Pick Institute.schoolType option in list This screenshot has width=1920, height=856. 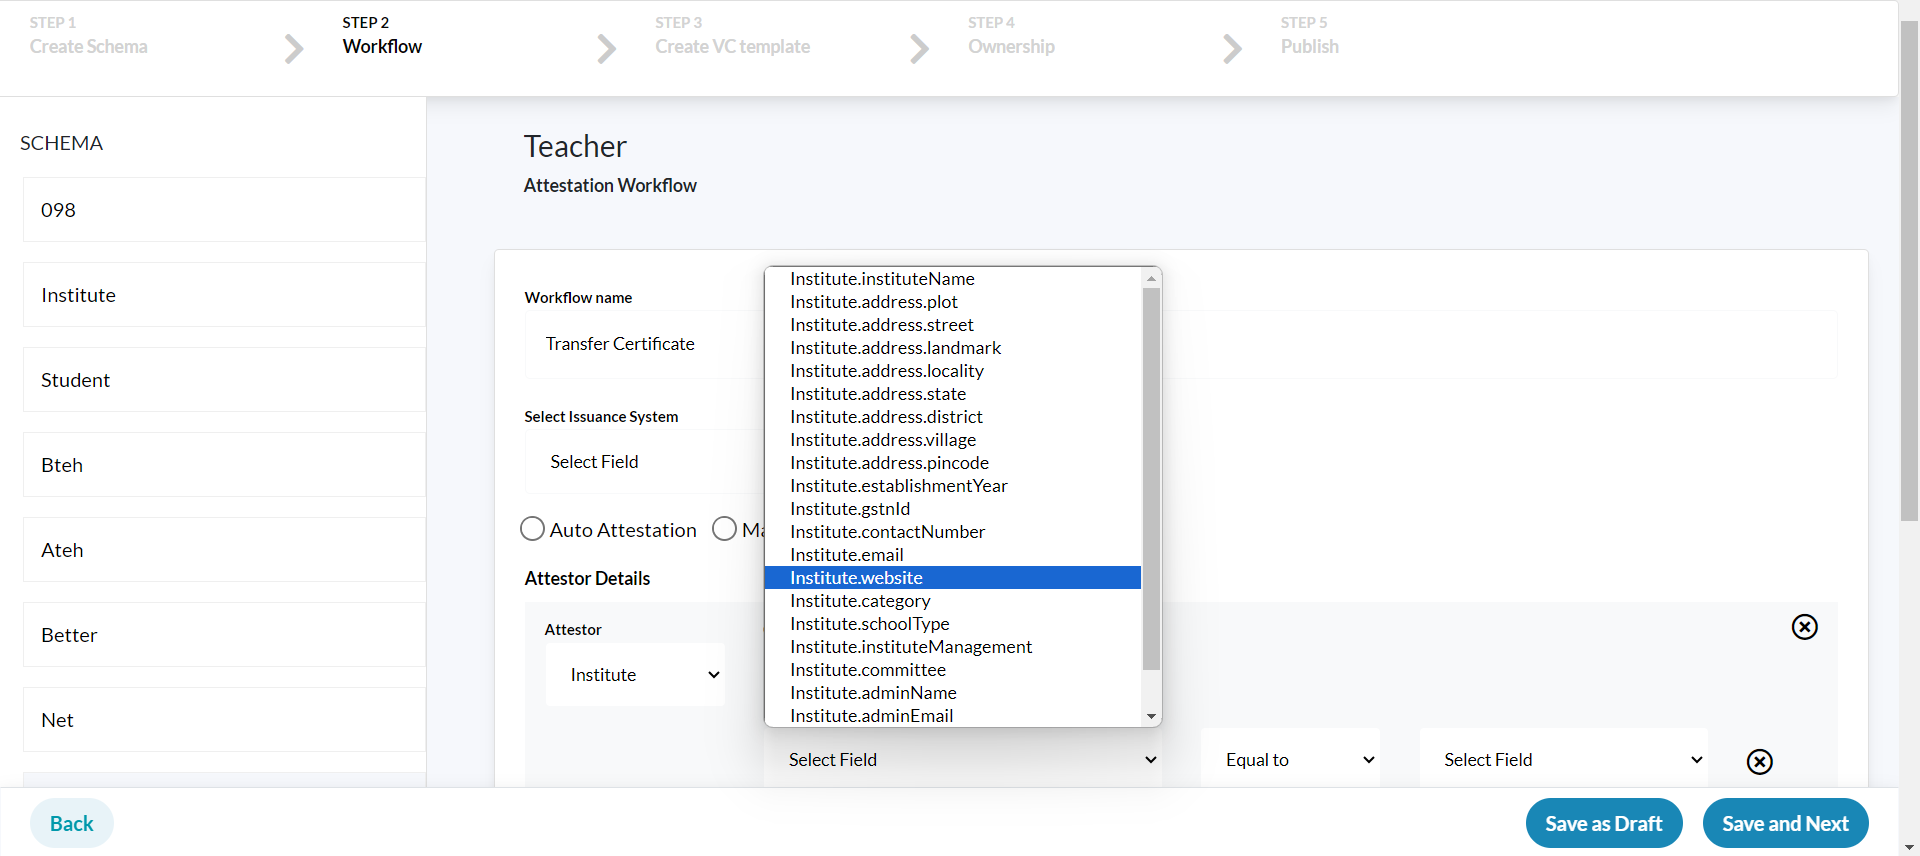pos(869,624)
